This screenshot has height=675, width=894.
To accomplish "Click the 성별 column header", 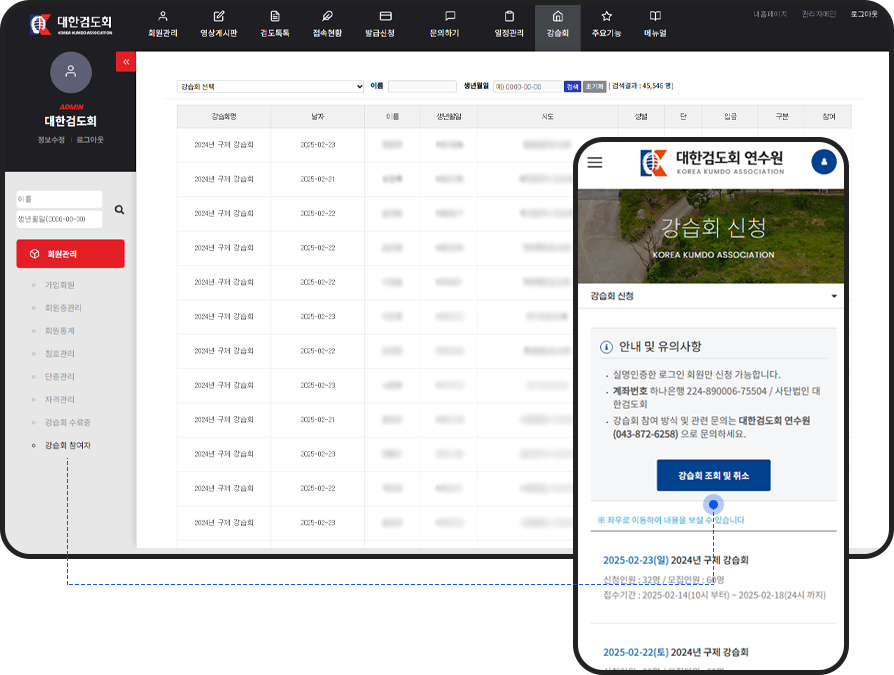I will click(641, 116).
